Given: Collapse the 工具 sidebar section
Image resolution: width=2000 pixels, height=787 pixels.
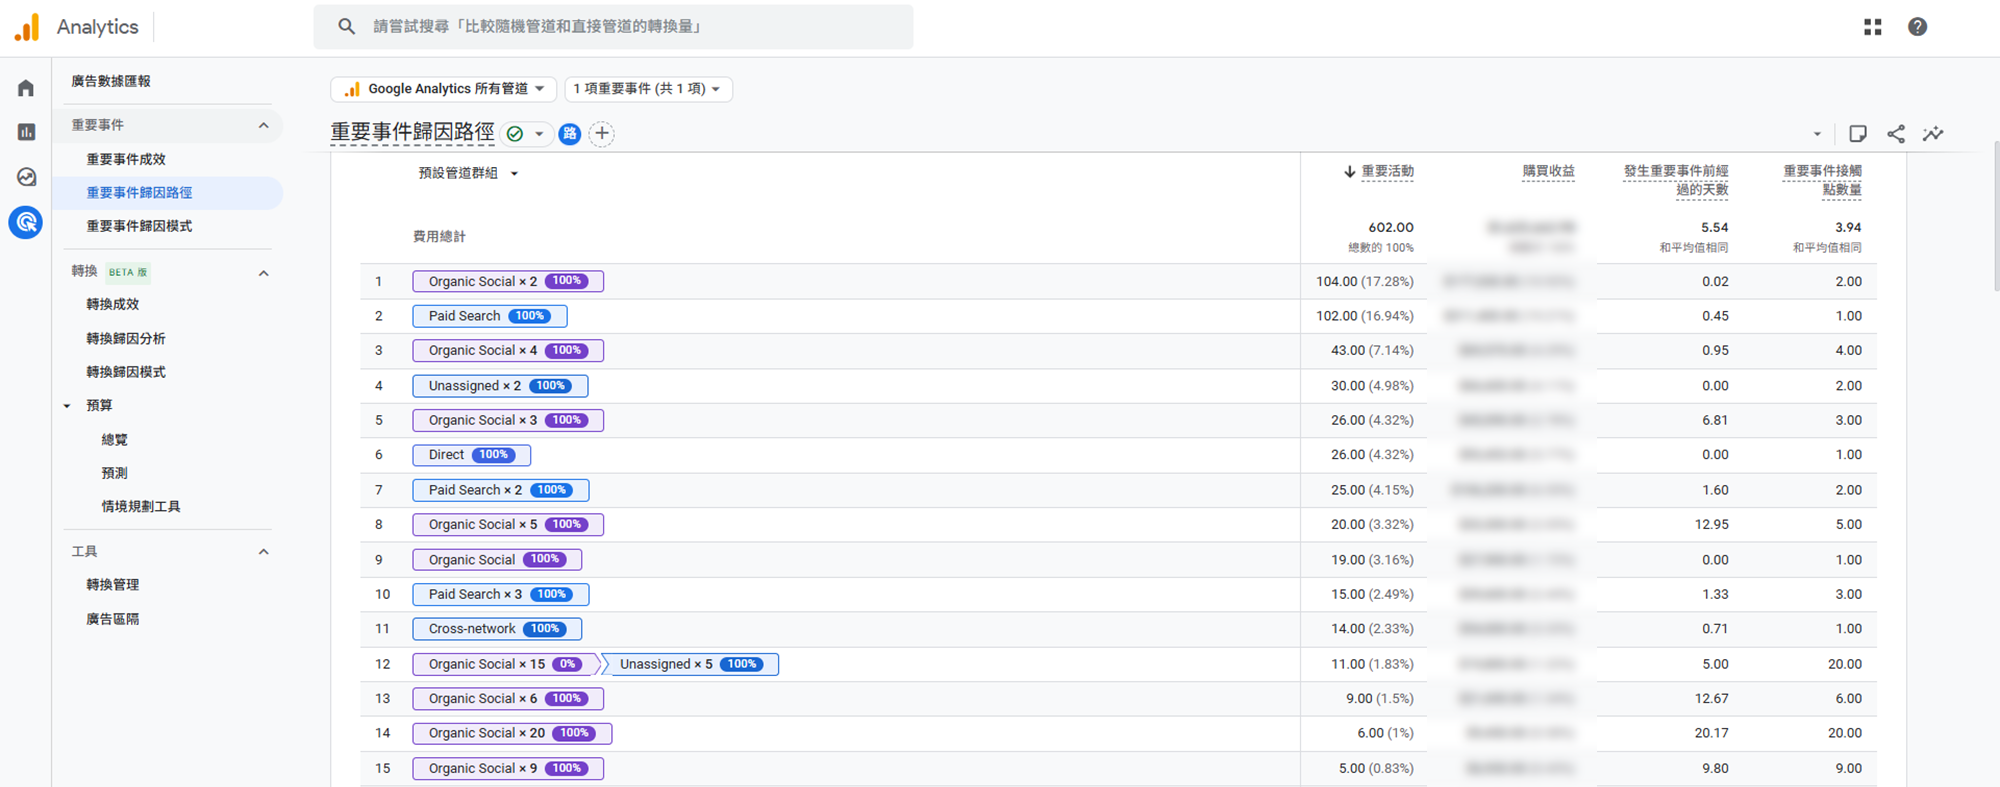Looking at the screenshot, I should (264, 552).
